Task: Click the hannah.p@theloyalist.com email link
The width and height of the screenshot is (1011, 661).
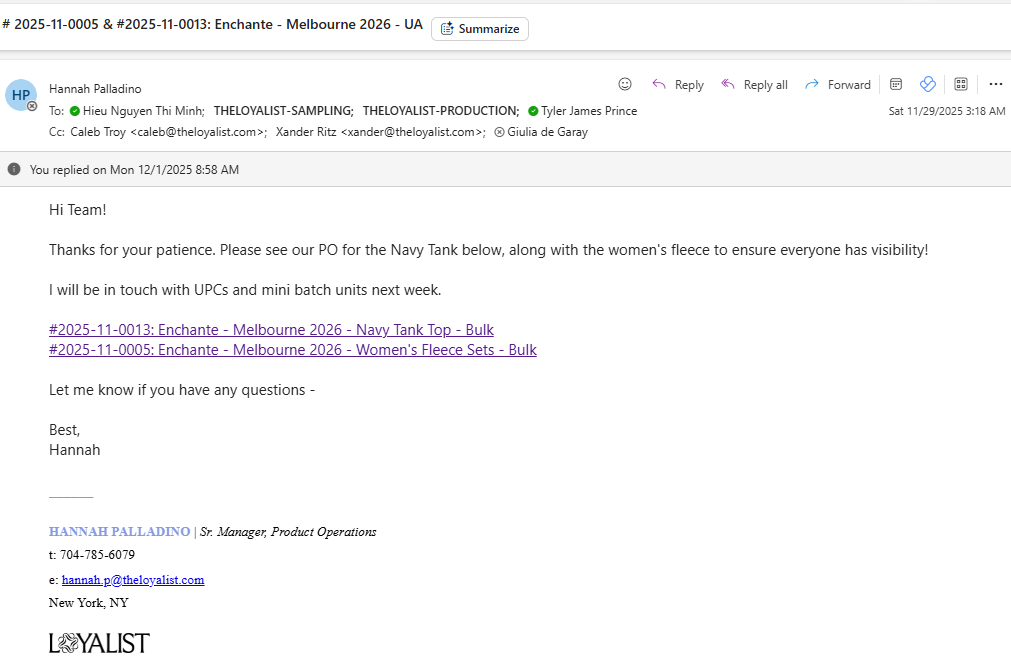Action: click(133, 580)
